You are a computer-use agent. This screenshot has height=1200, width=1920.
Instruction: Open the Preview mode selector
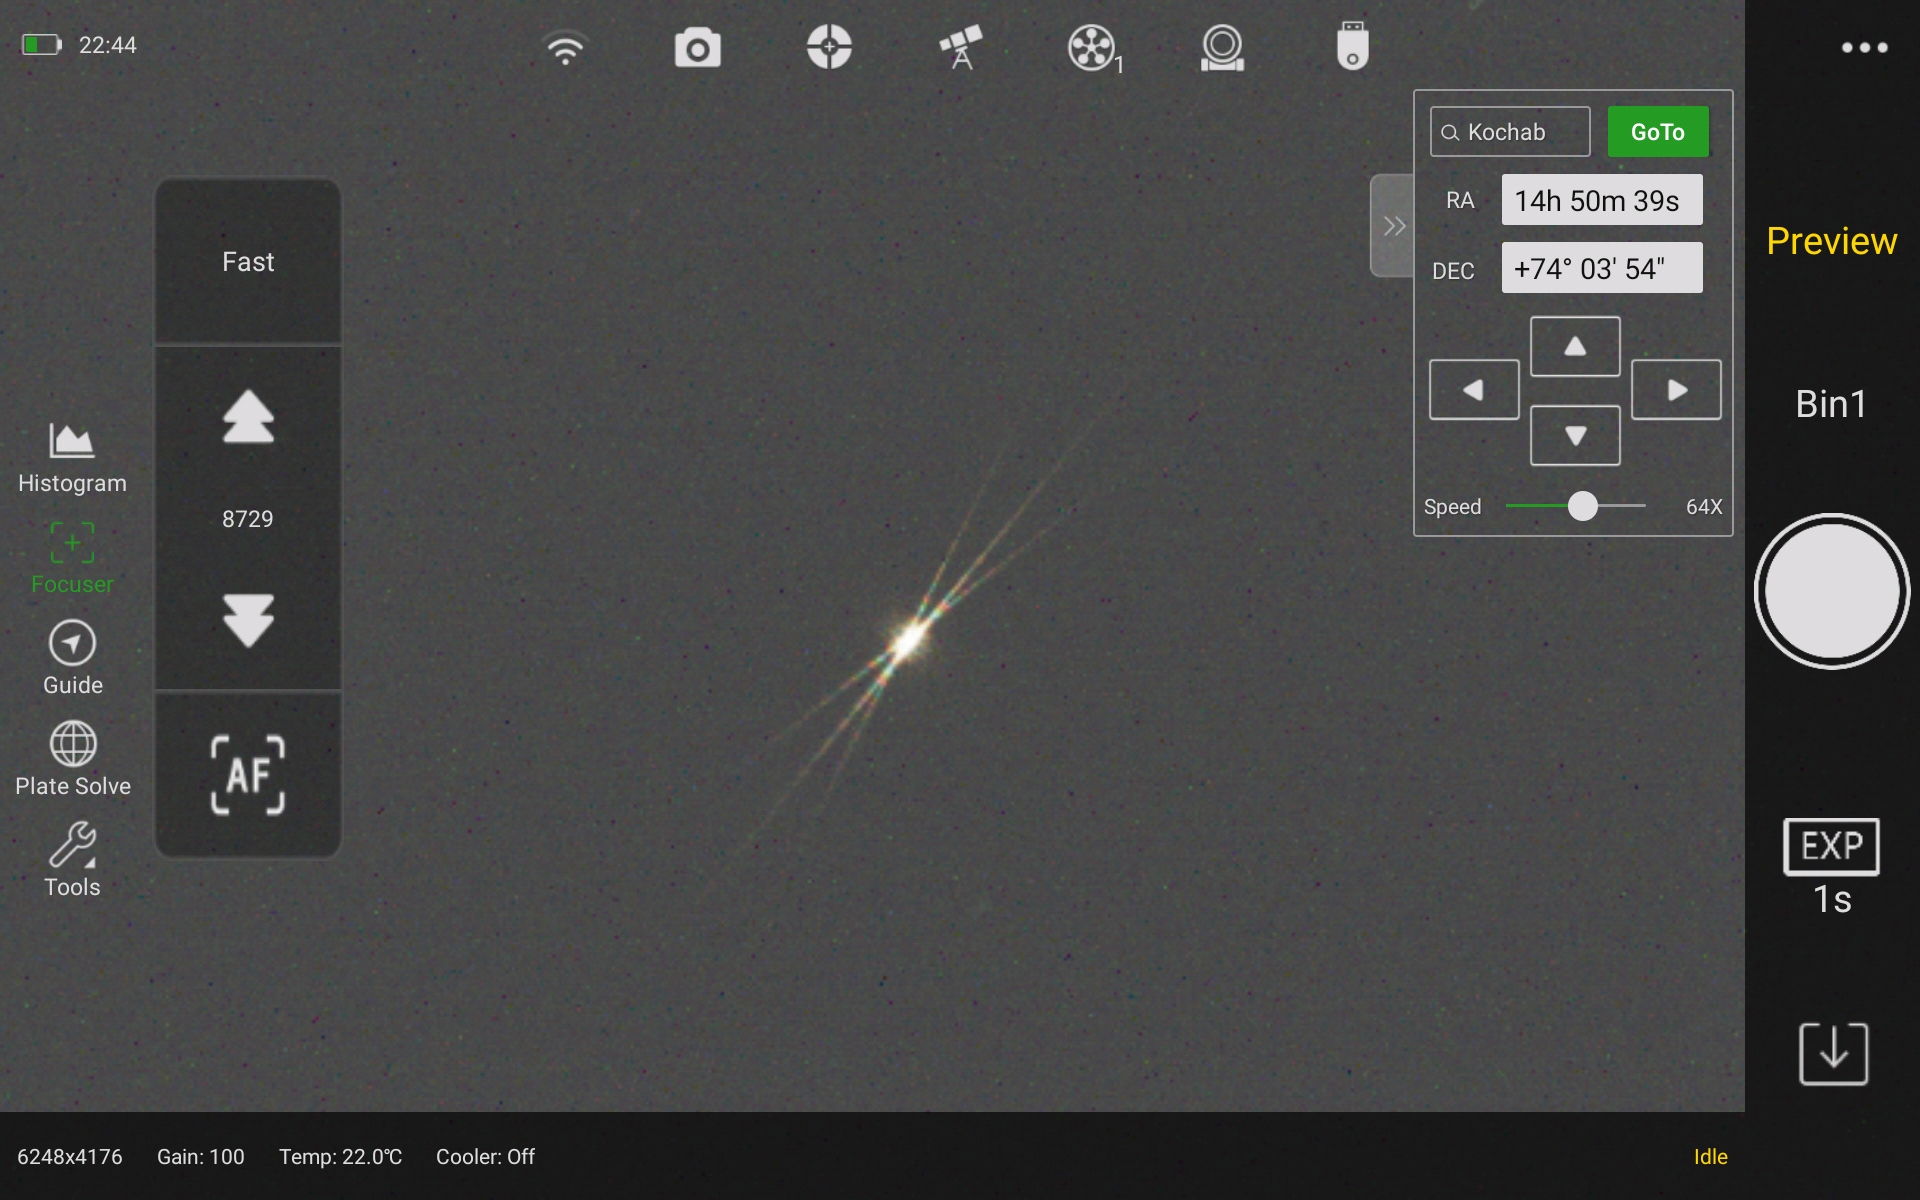click(1831, 241)
